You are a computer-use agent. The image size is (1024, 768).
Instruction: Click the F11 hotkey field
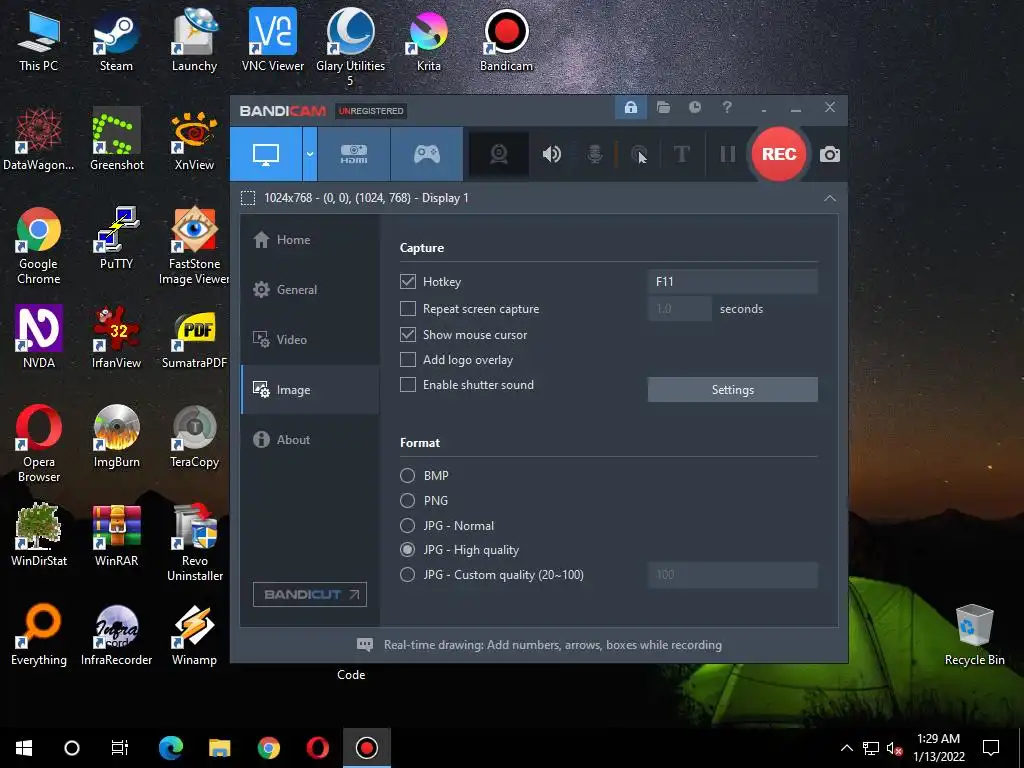[x=732, y=281]
